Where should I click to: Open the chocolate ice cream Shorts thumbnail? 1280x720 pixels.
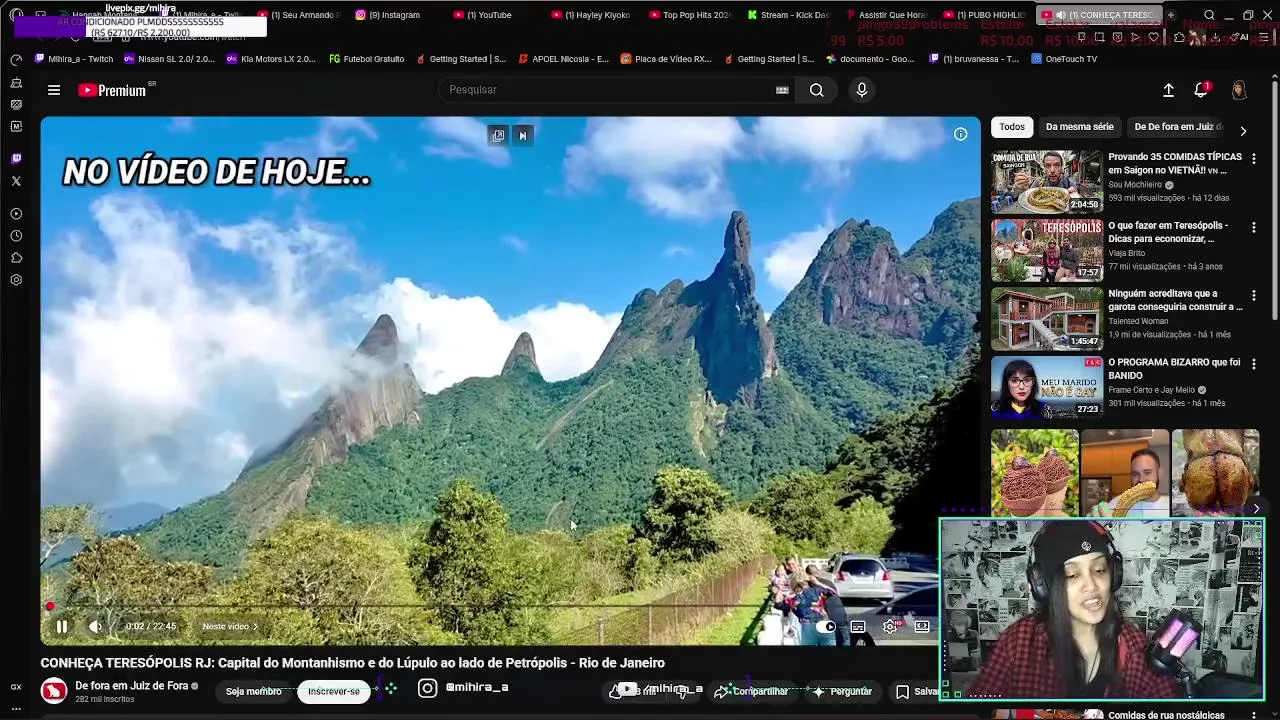(1035, 472)
